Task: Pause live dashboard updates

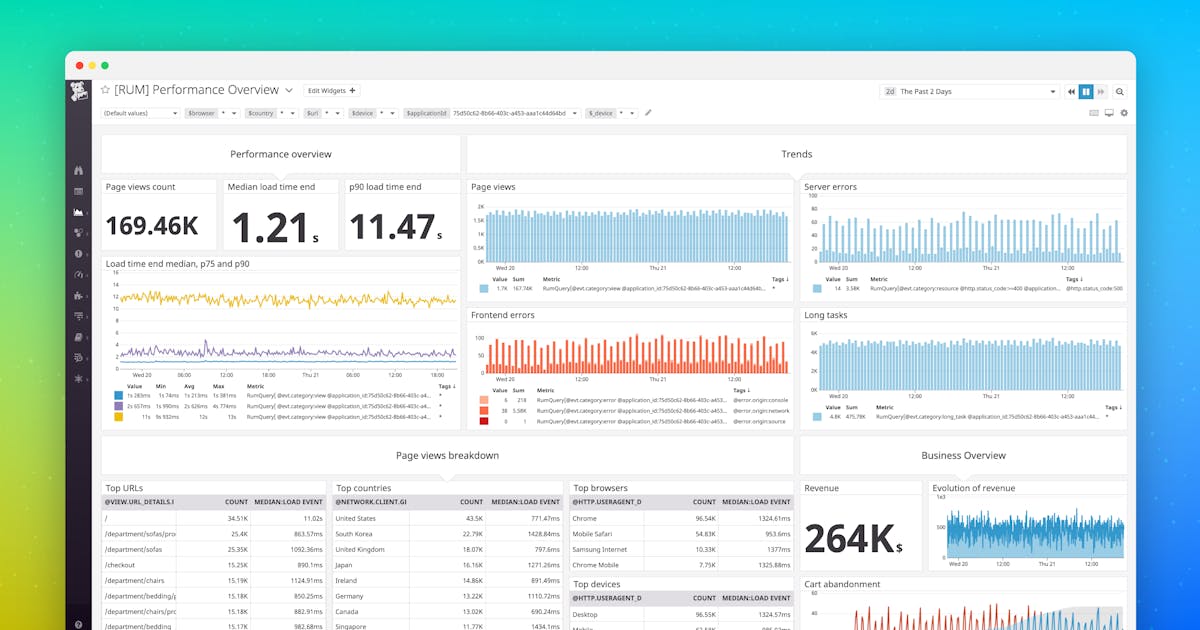Action: 1086,91
